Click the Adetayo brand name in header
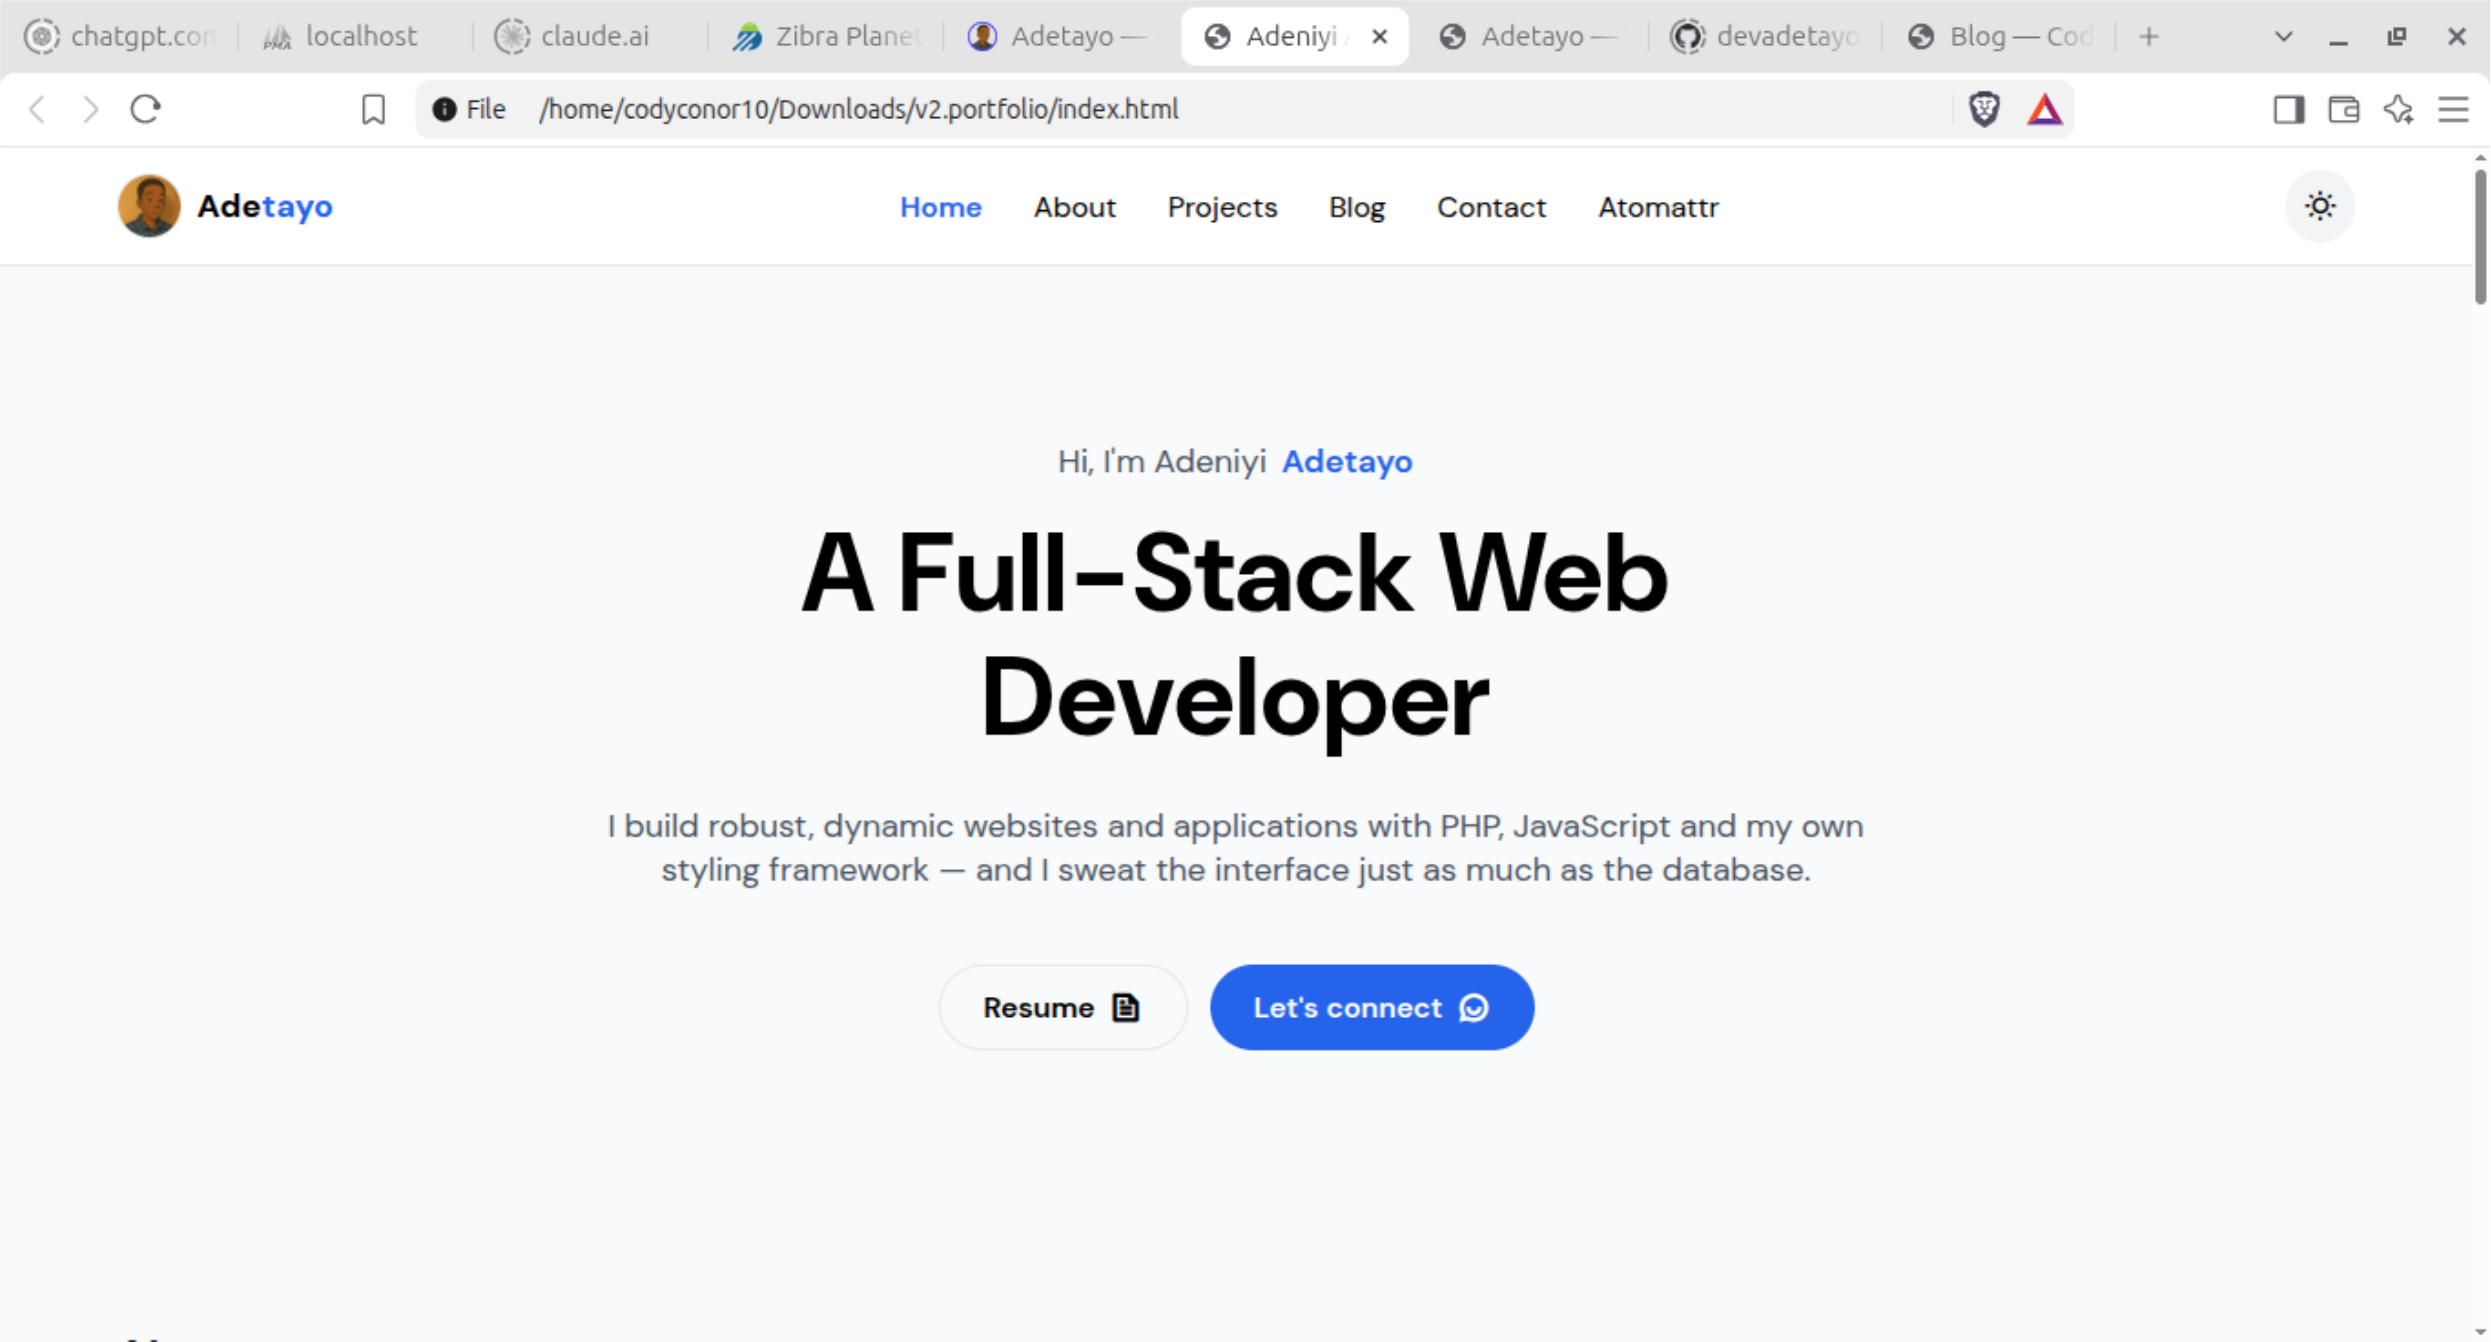This screenshot has width=2491, height=1342. [265, 206]
